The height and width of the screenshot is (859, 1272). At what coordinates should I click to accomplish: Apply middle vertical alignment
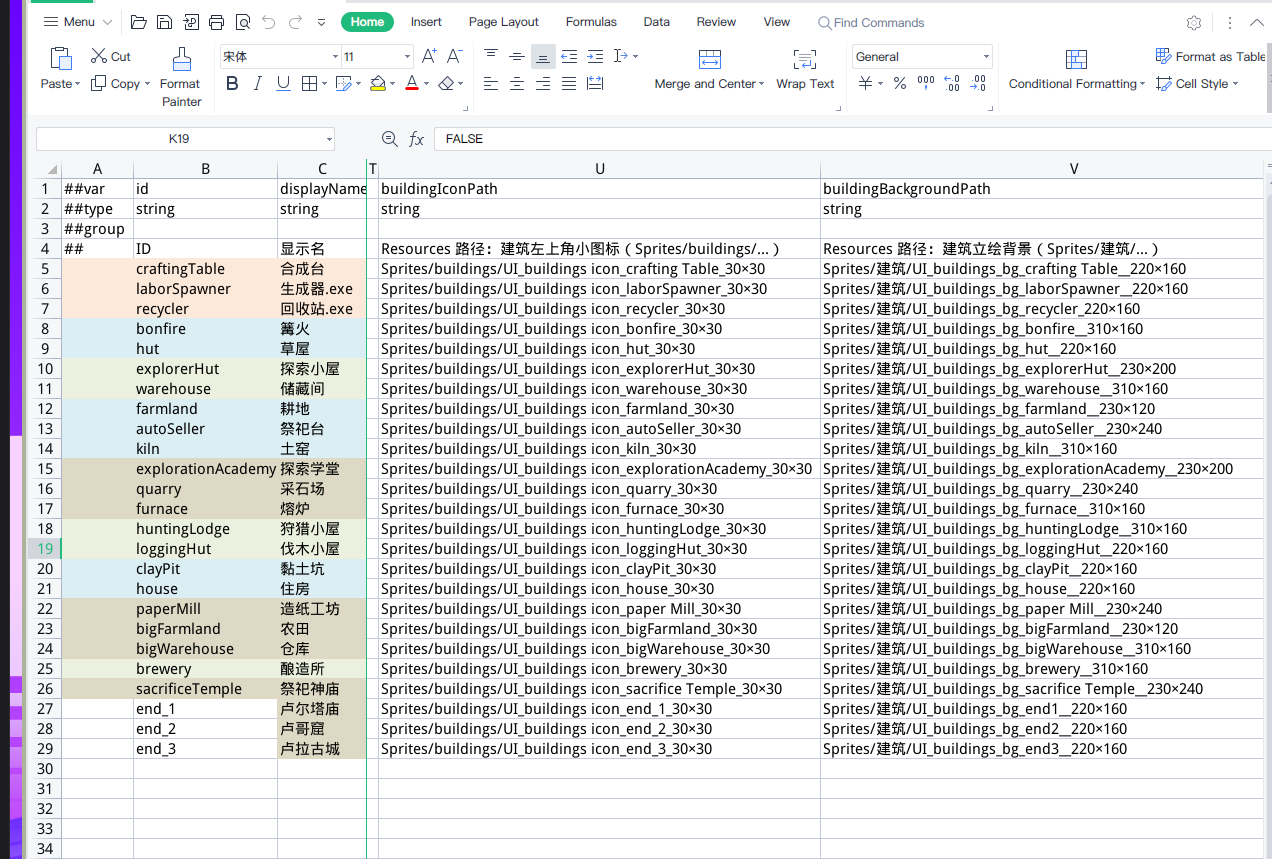(517, 57)
